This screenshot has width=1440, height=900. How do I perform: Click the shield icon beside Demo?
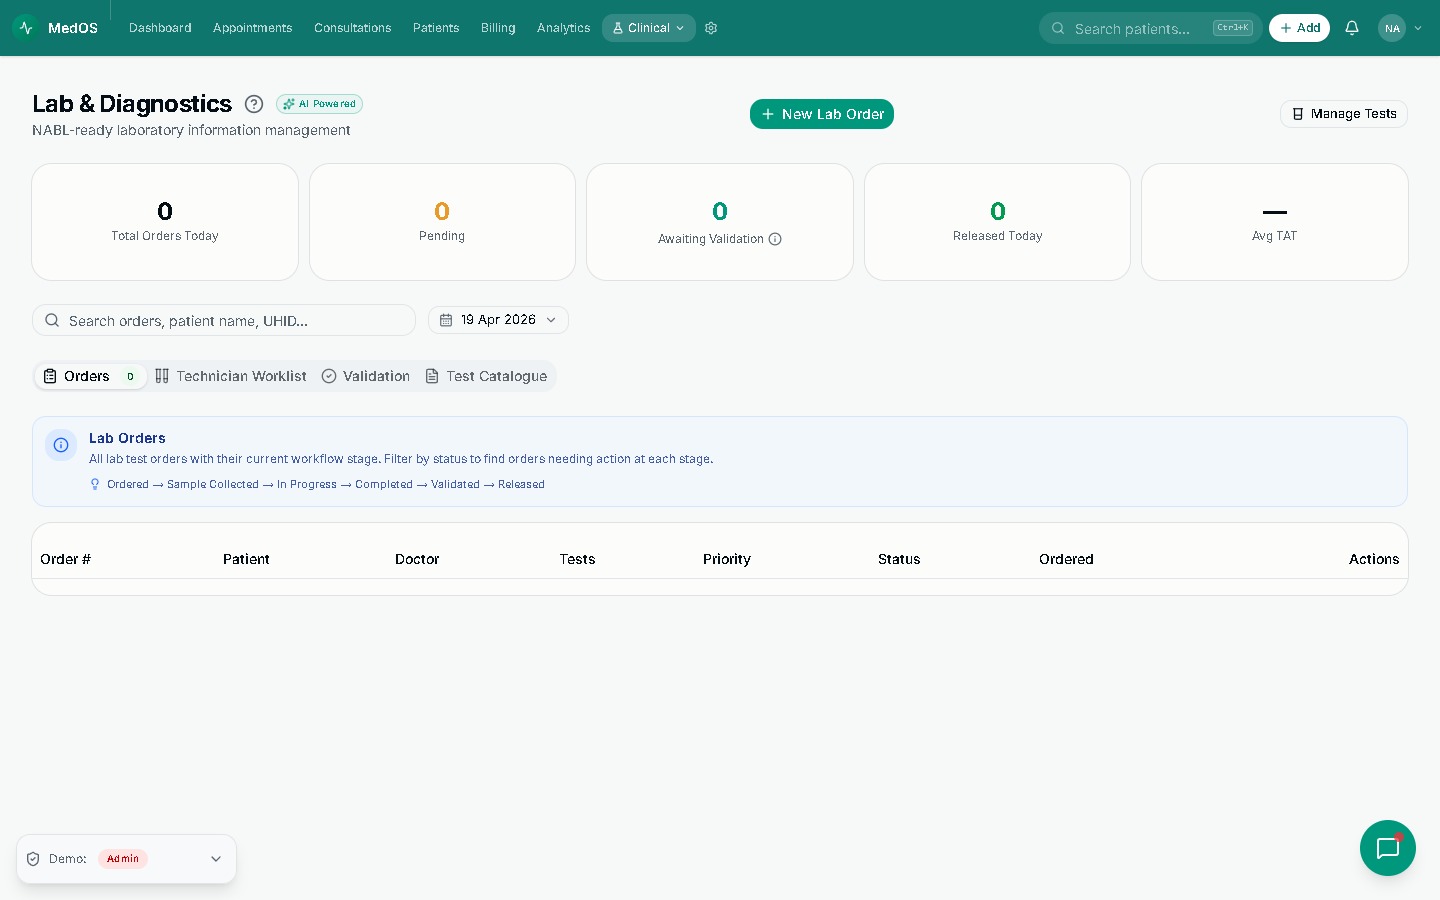click(33, 859)
